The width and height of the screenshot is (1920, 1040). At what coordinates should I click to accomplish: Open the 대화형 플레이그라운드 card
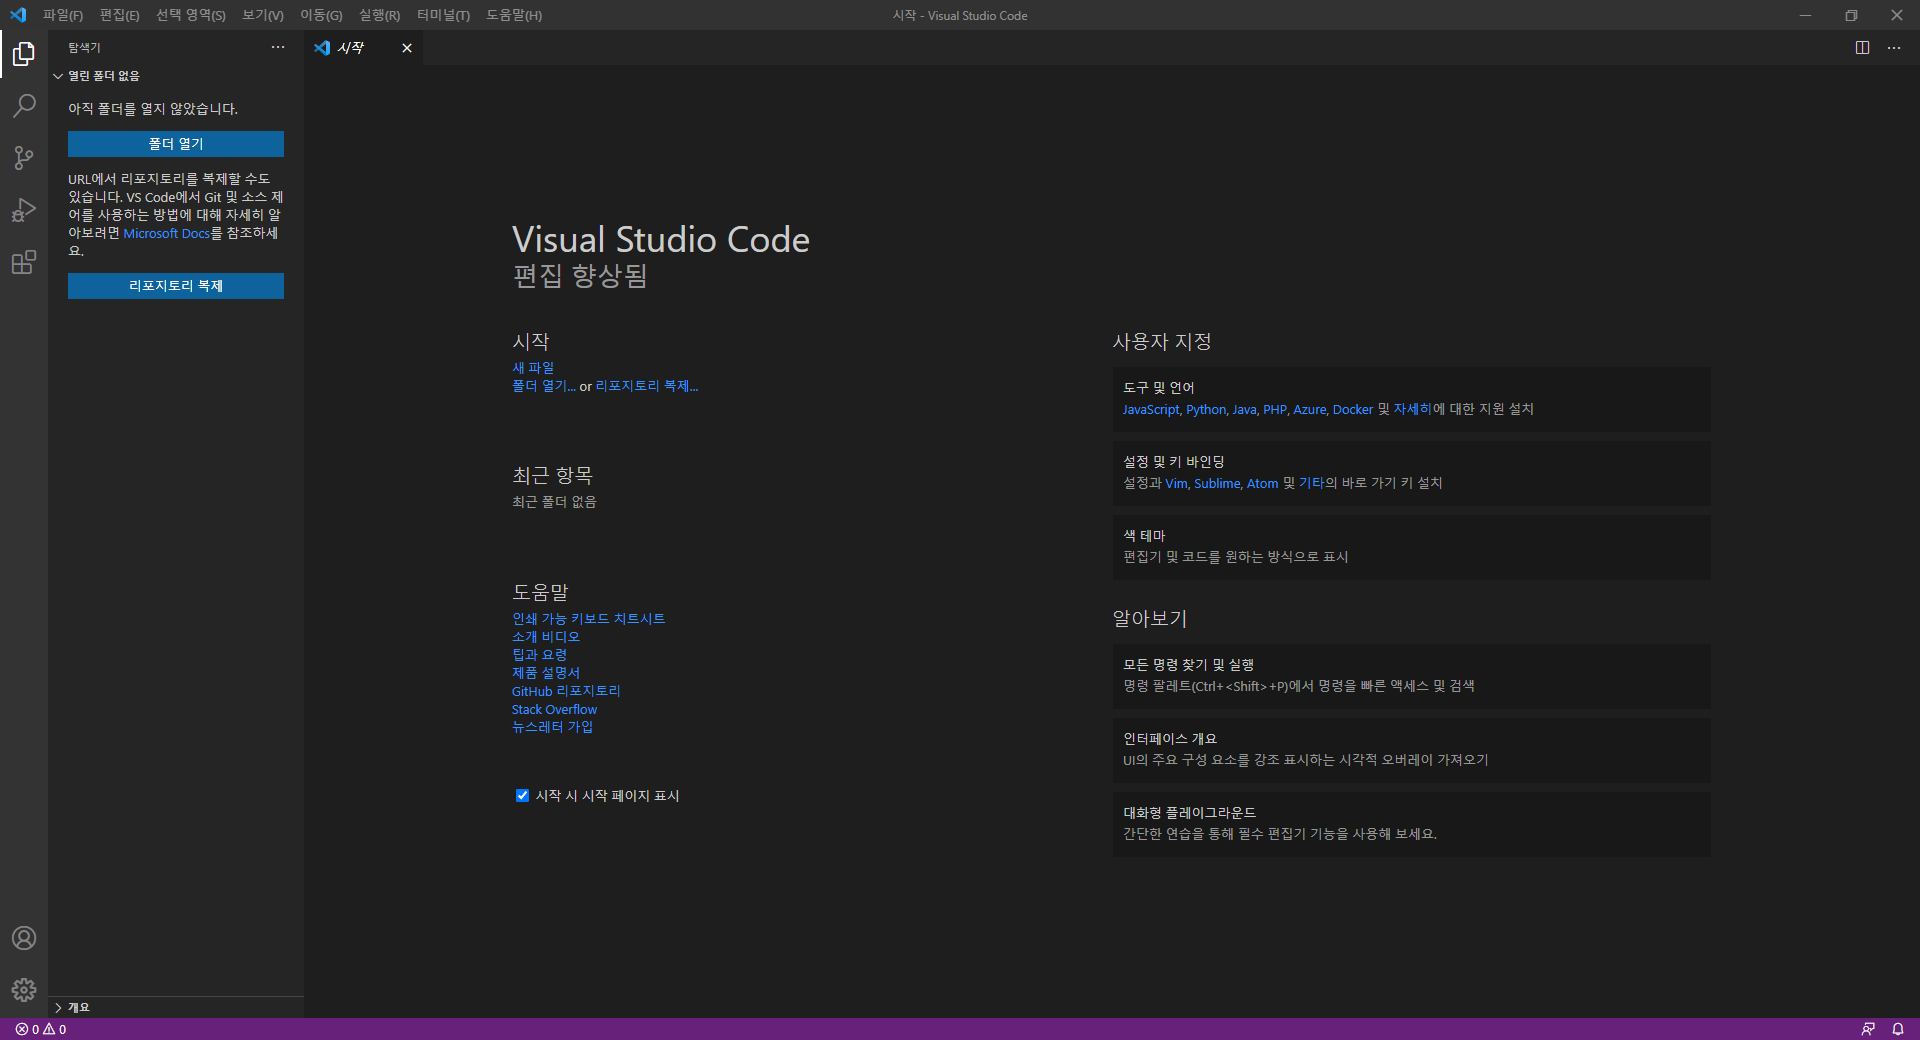point(1411,824)
